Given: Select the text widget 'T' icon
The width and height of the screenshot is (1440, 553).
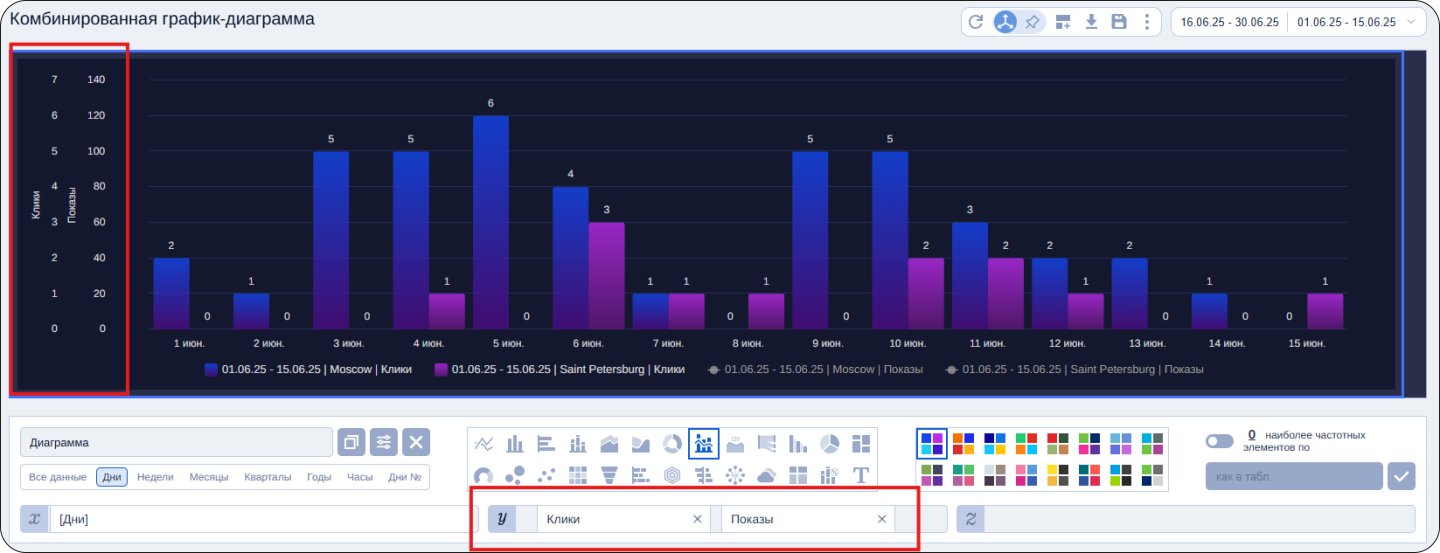Looking at the screenshot, I should pyautogui.click(x=860, y=474).
